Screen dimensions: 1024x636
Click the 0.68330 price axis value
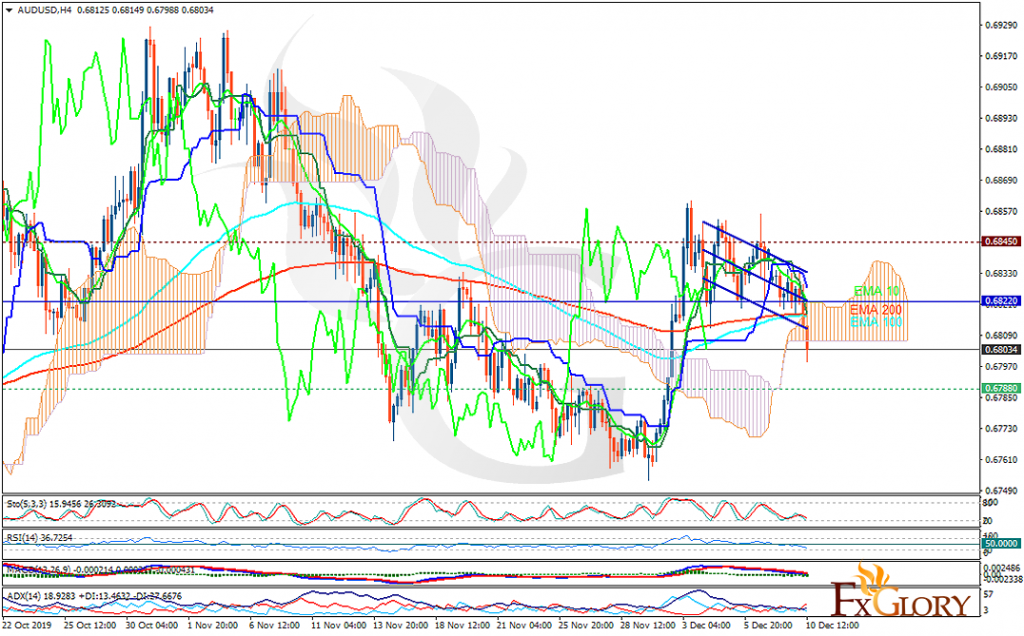(1001, 273)
